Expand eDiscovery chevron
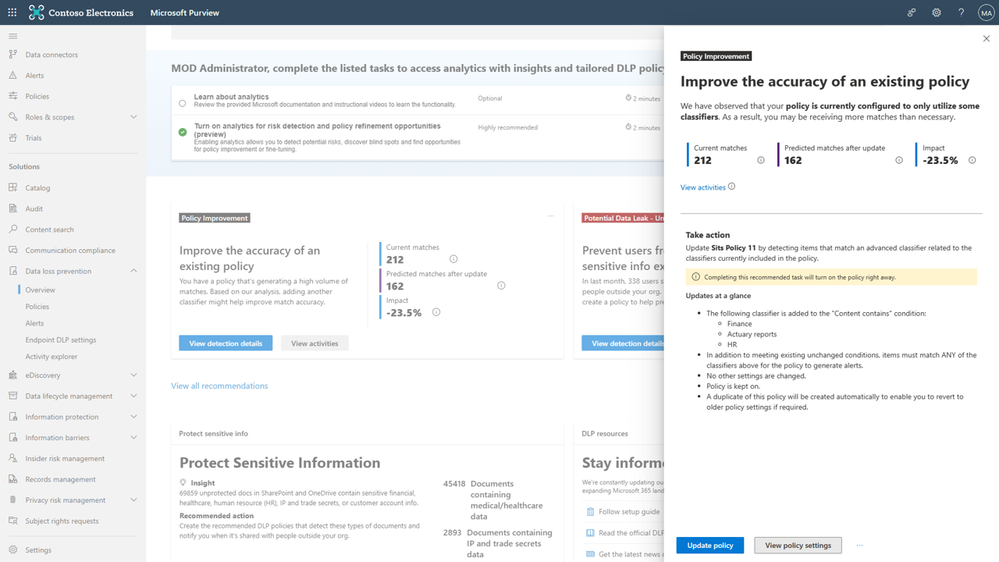The image size is (999, 562). [x=134, y=375]
